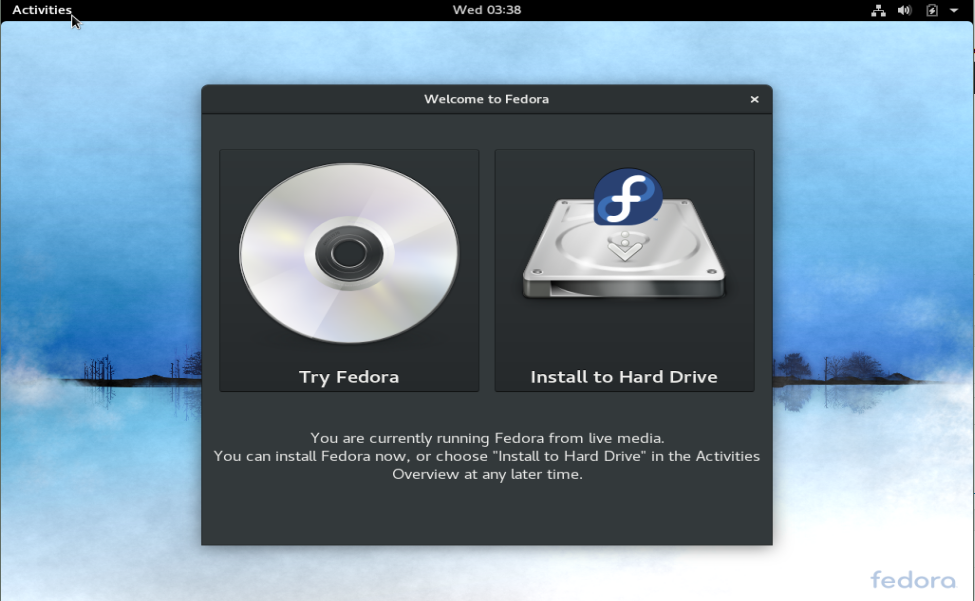Click the live media information paragraph
975x601 pixels.
pos(486,456)
